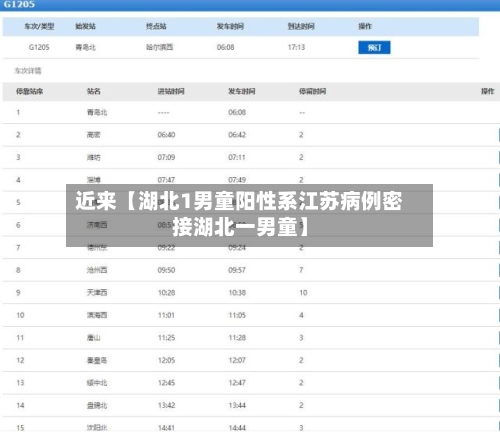Click departure time 12:47

tap(237, 383)
